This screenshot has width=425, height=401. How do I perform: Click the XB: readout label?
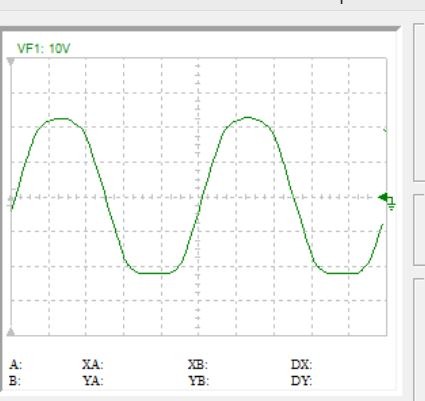pos(198,365)
